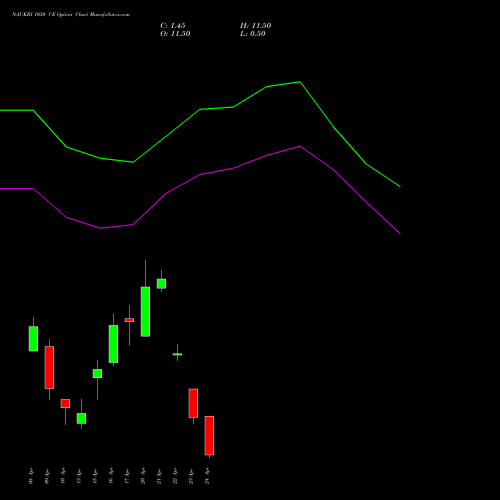The image size is (500, 500).
Task: Click the small green candle for 21 Apr
Action: coord(161,284)
